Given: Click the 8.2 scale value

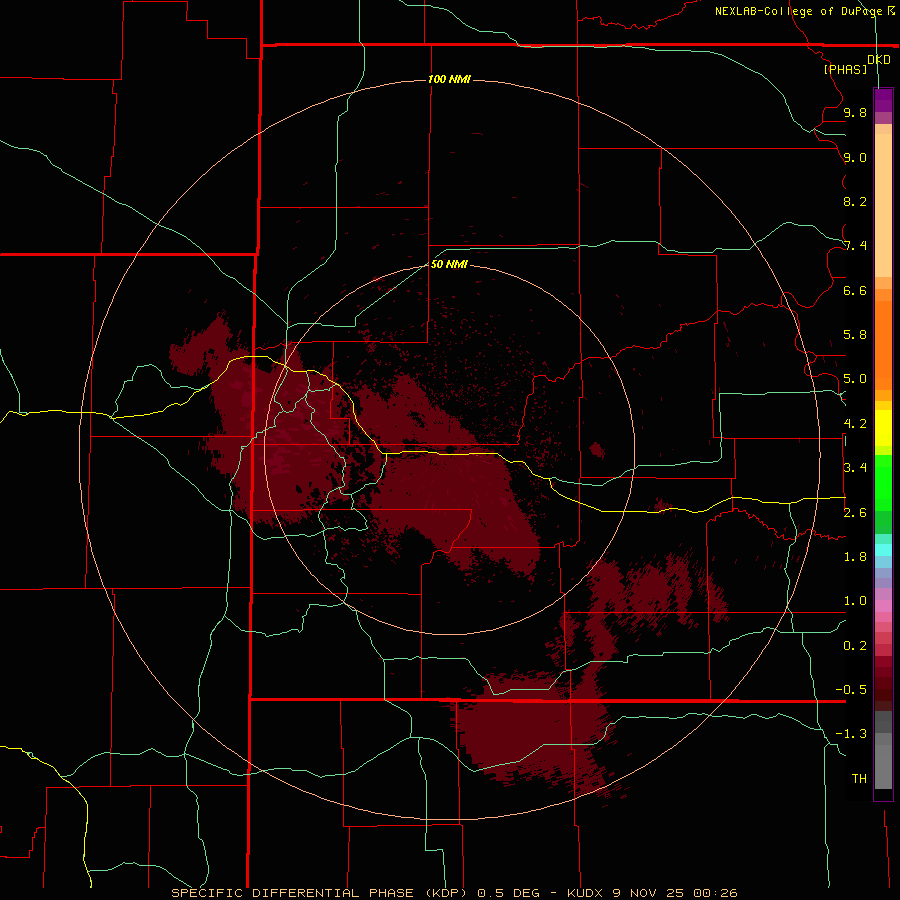Looking at the screenshot, I should coord(855,201).
